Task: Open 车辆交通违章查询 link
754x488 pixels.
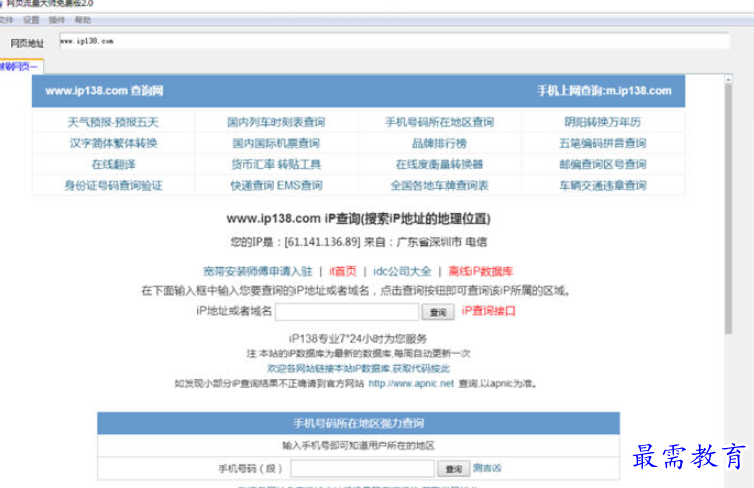Action: point(603,186)
